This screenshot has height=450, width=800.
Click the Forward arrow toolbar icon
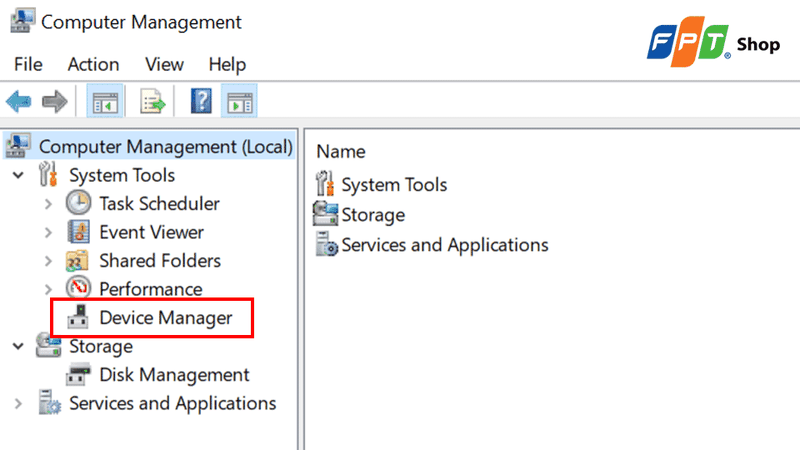point(55,101)
